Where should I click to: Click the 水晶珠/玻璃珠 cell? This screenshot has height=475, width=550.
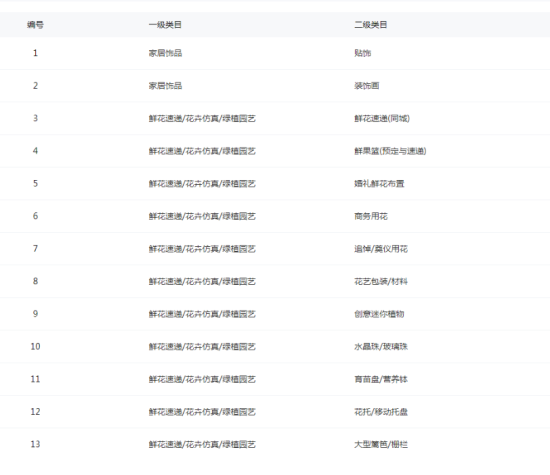click(381, 347)
